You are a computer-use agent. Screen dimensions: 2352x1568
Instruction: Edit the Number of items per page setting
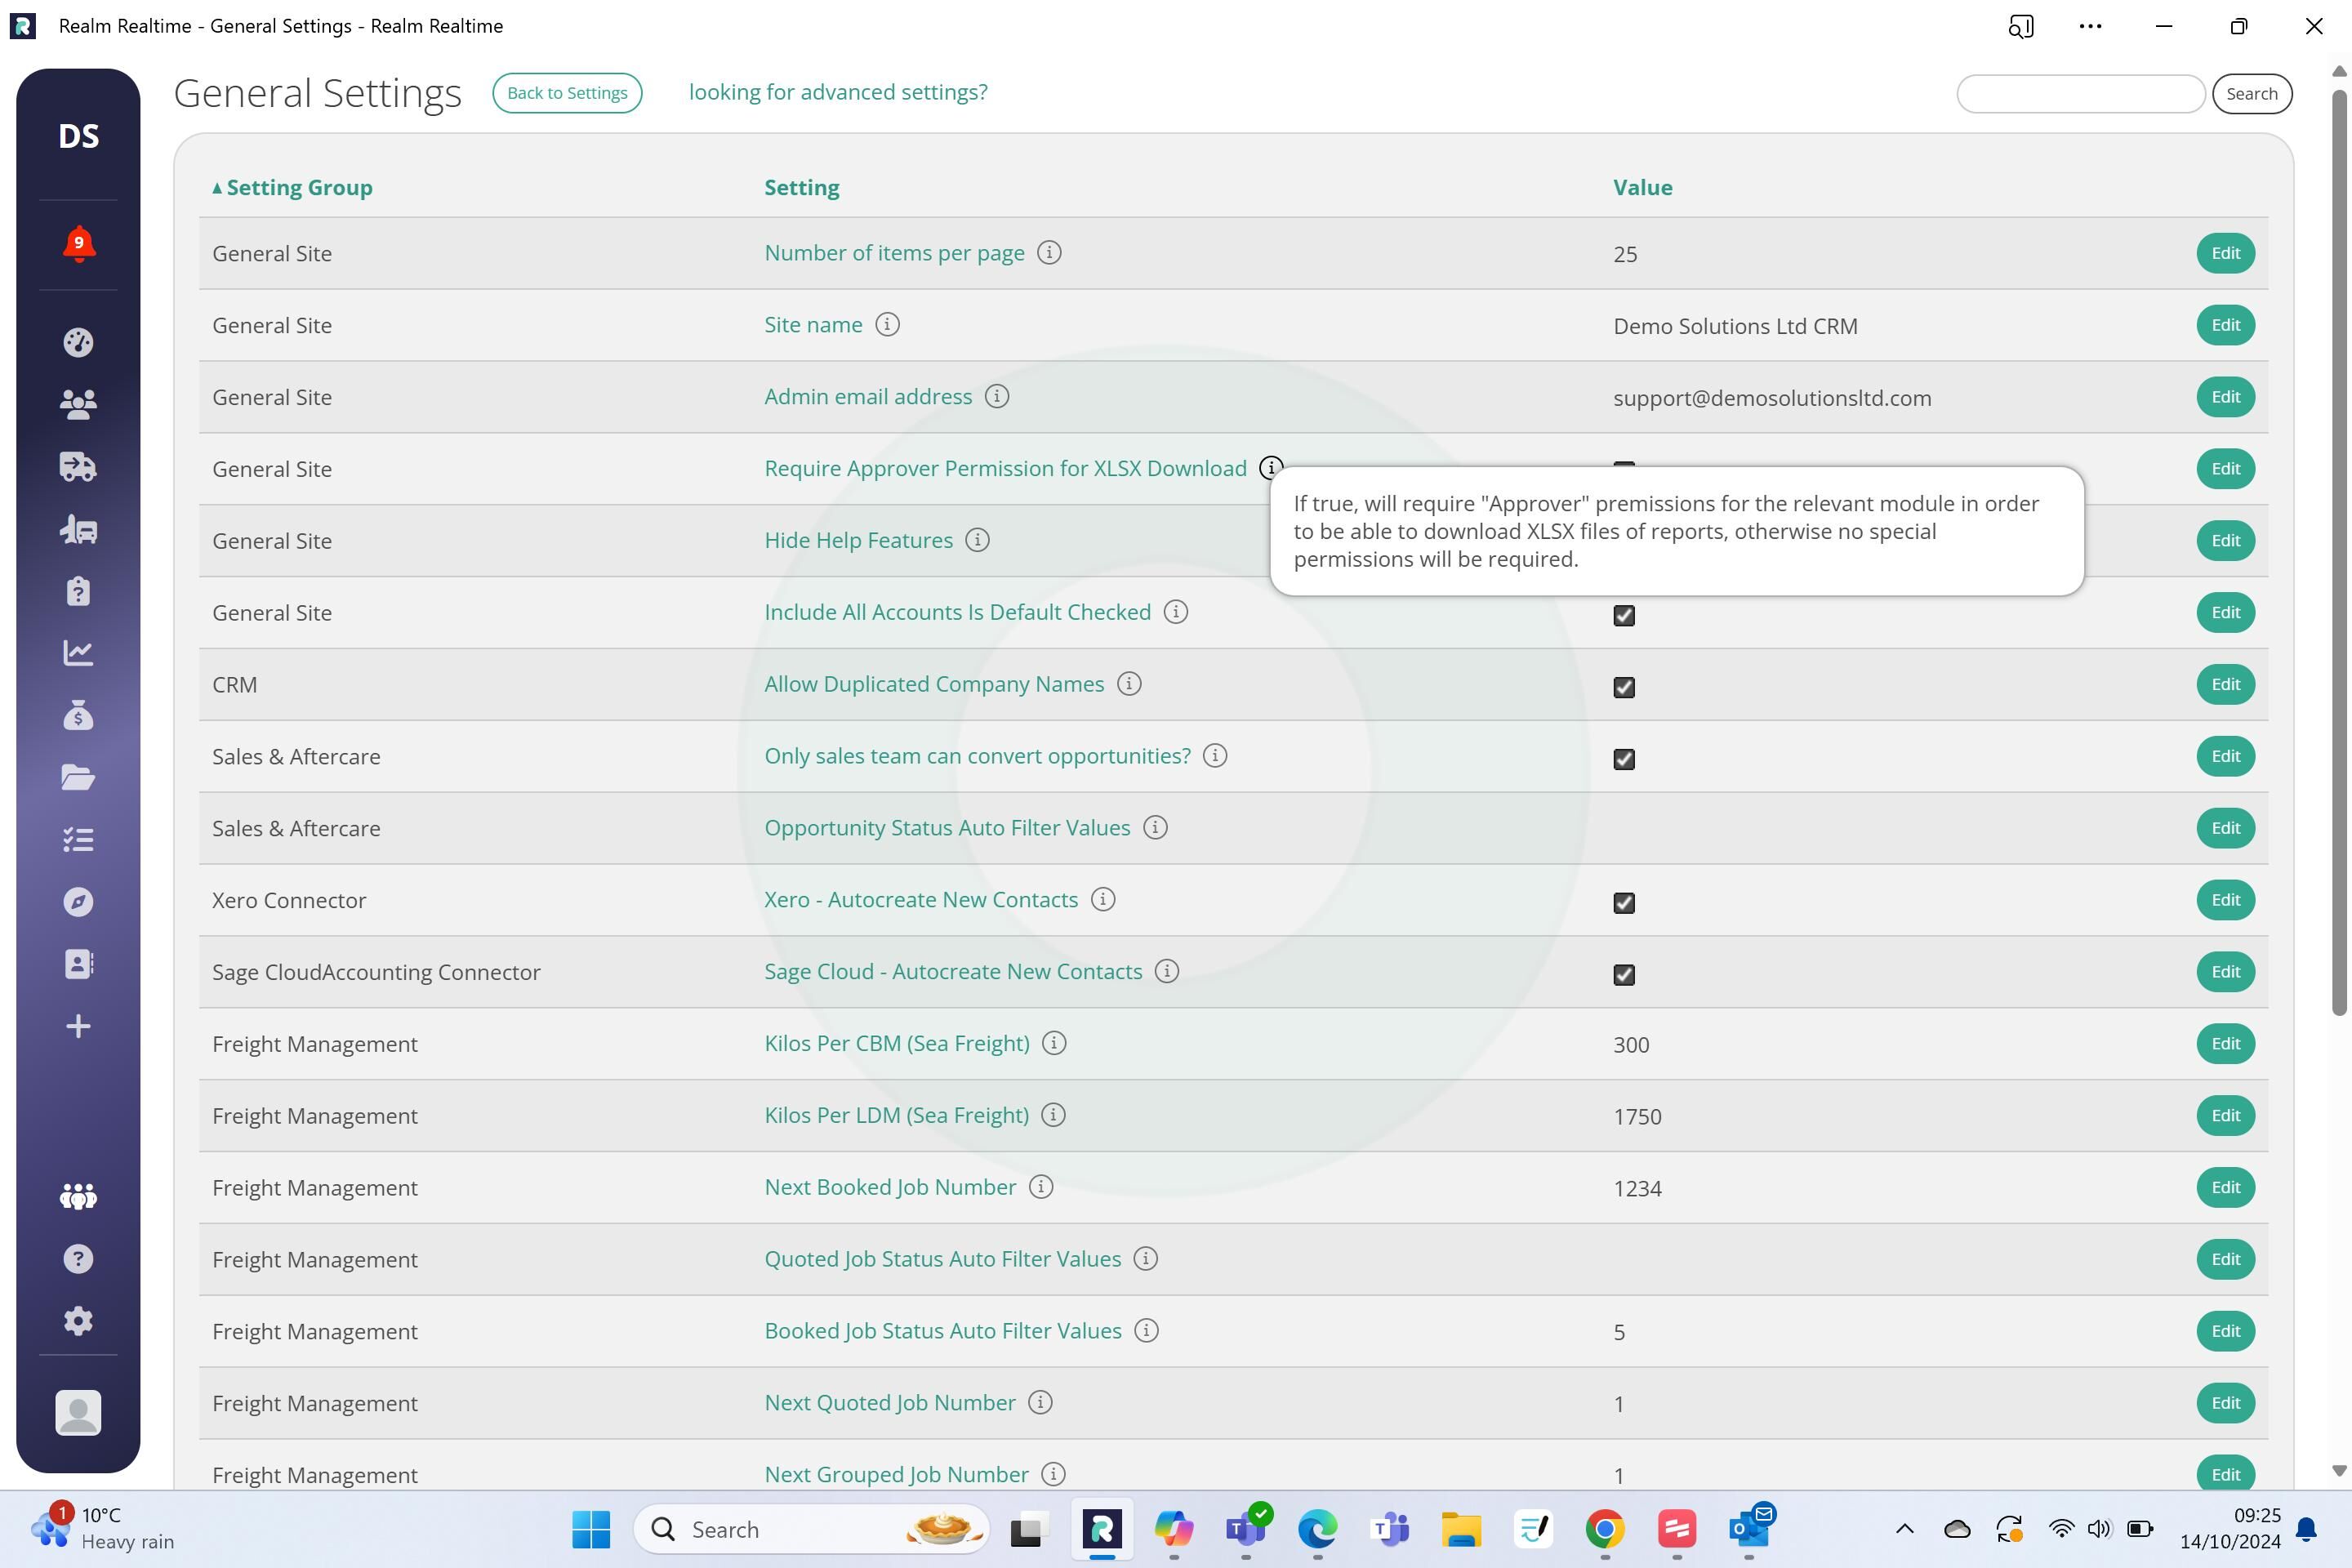(x=2225, y=253)
